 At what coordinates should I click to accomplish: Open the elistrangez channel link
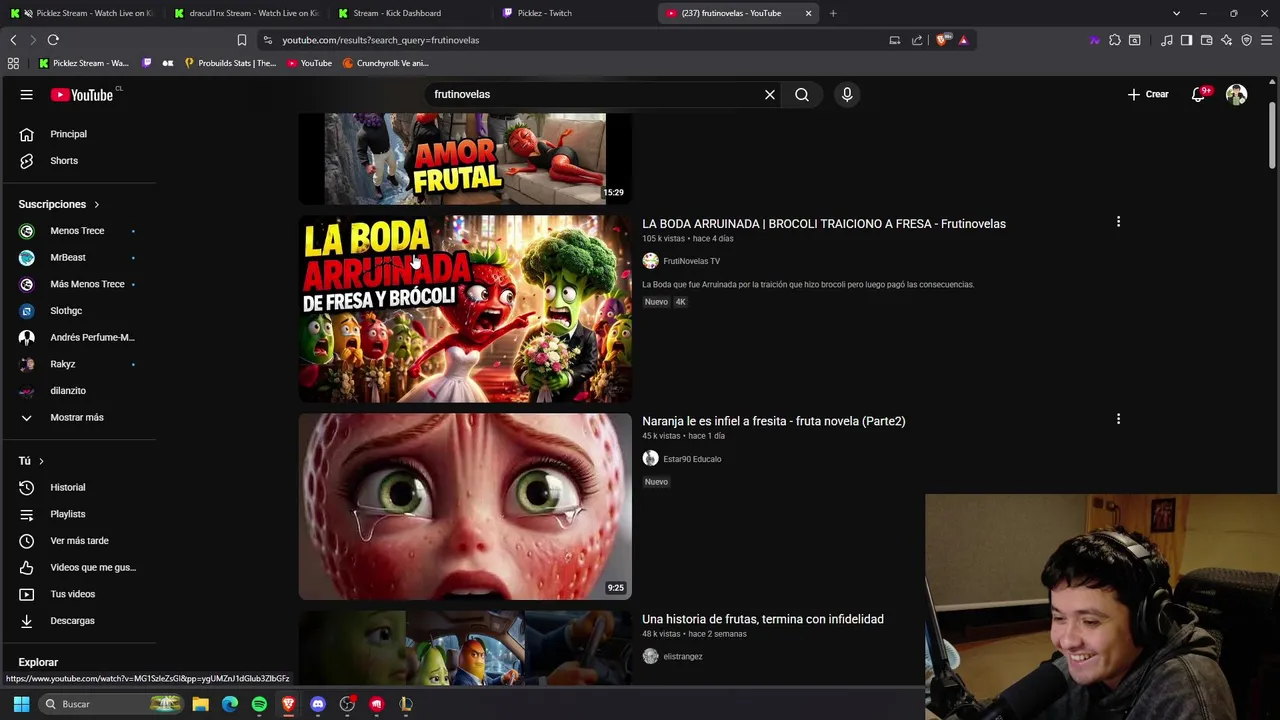683,657
